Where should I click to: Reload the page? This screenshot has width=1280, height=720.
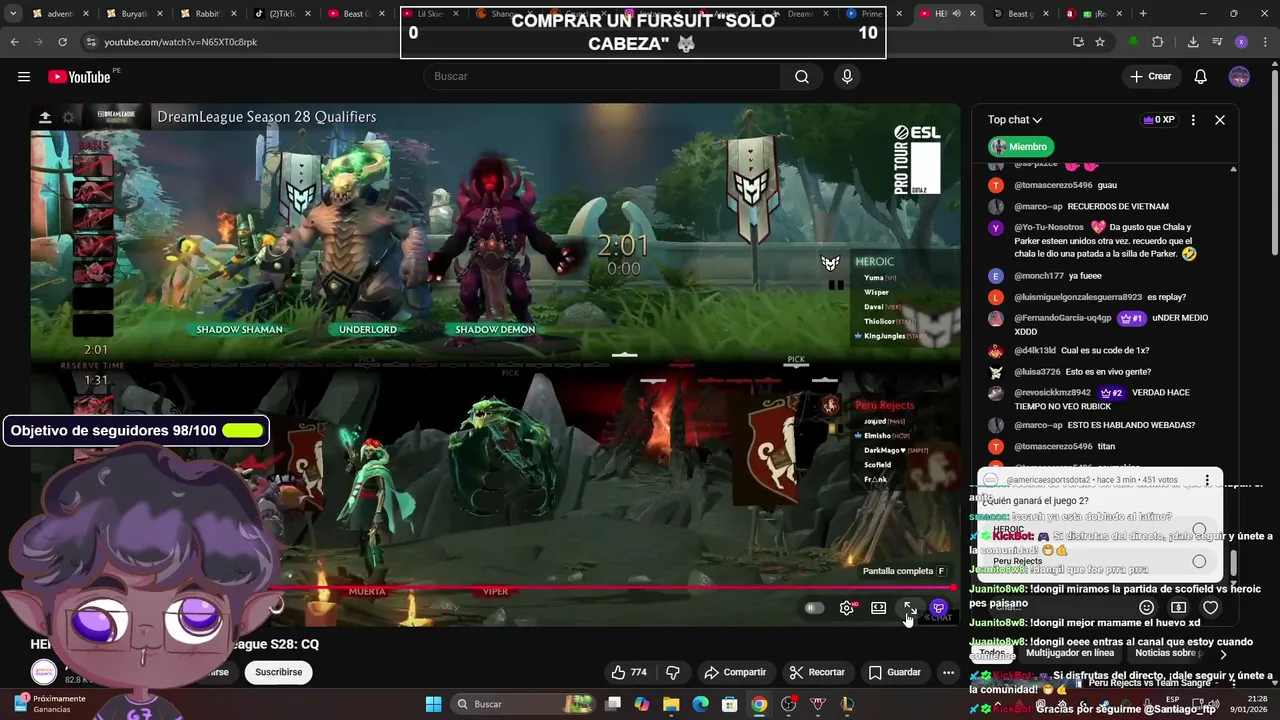point(62,42)
